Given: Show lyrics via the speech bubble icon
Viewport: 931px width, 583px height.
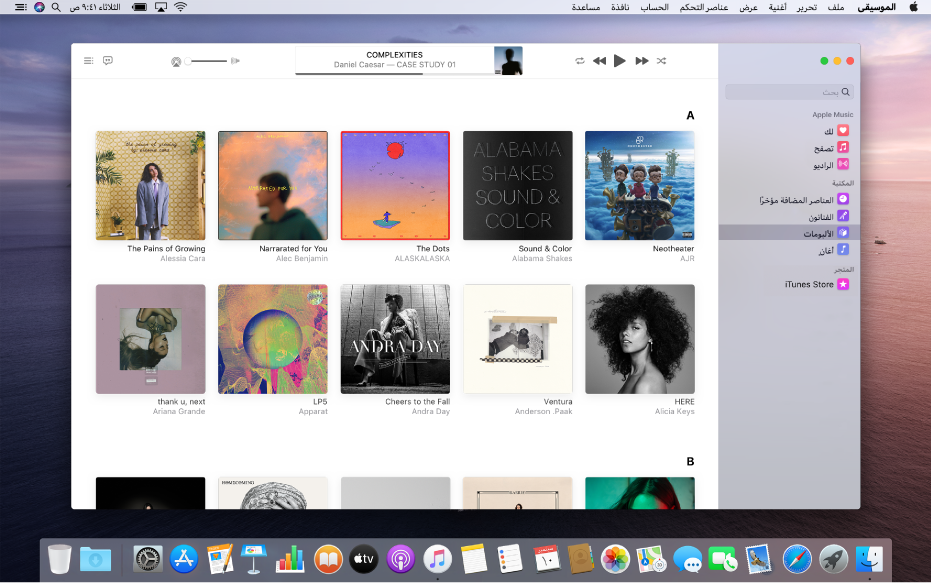Looking at the screenshot, I should [x=108, y=60].
